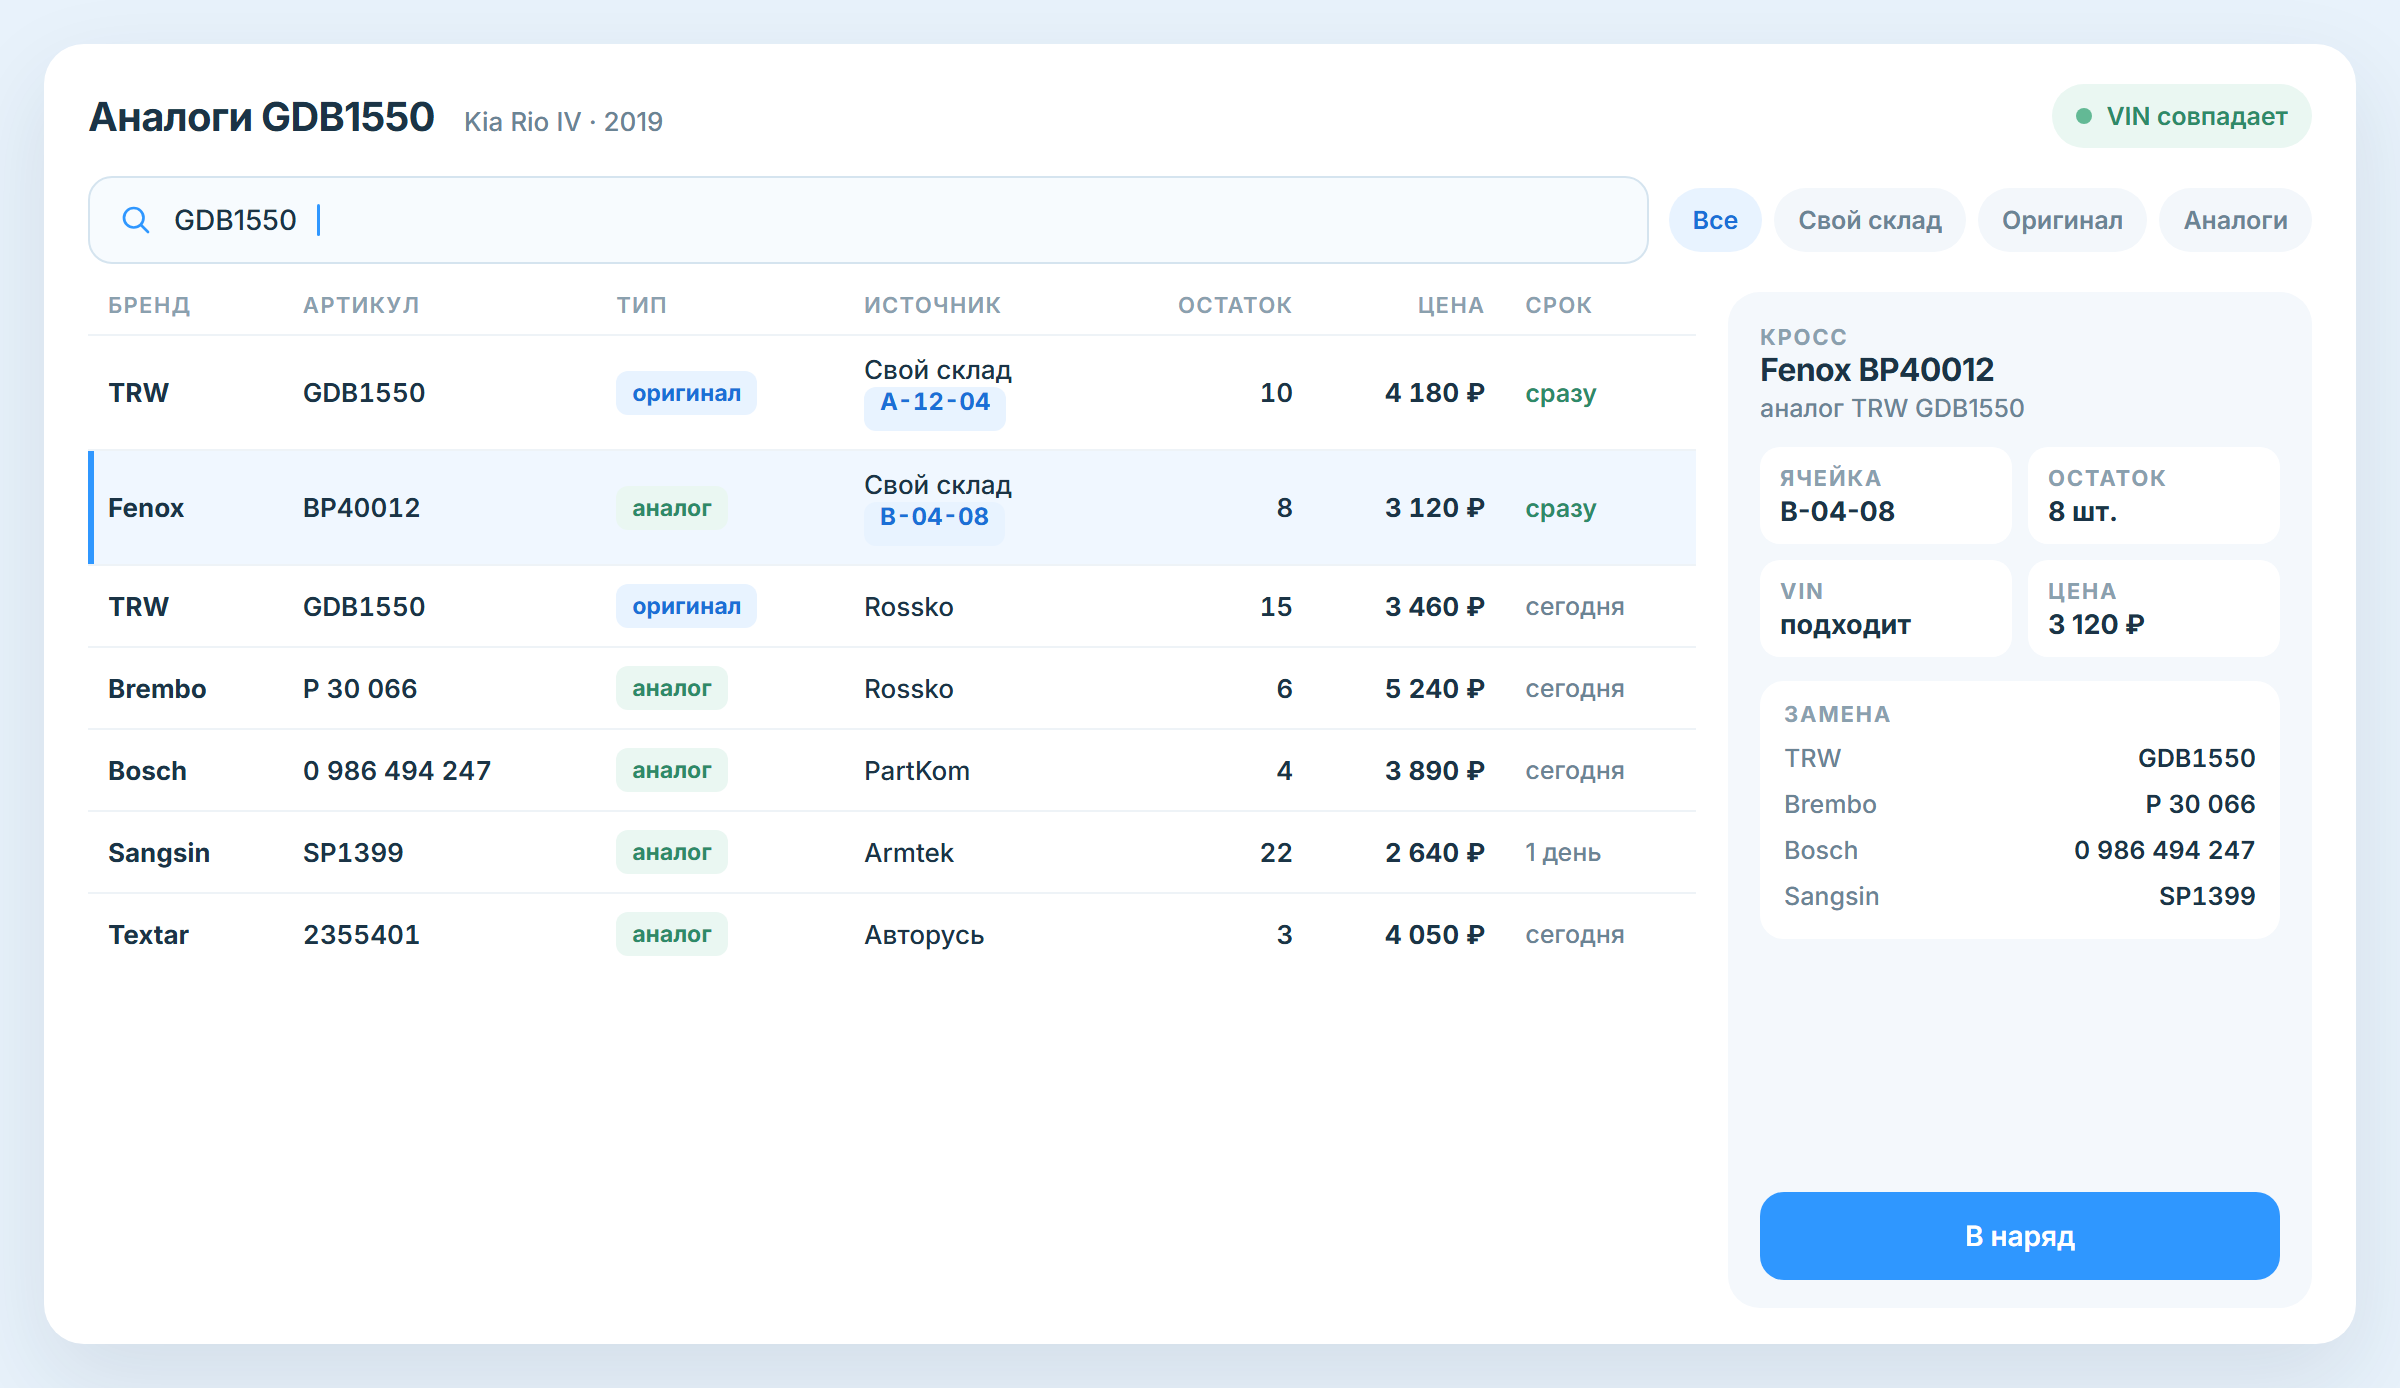Image resolution: width=2400 pixels, height=1388 pixels.
Task: Click the search magnifier icon
Action: point(136,220)
